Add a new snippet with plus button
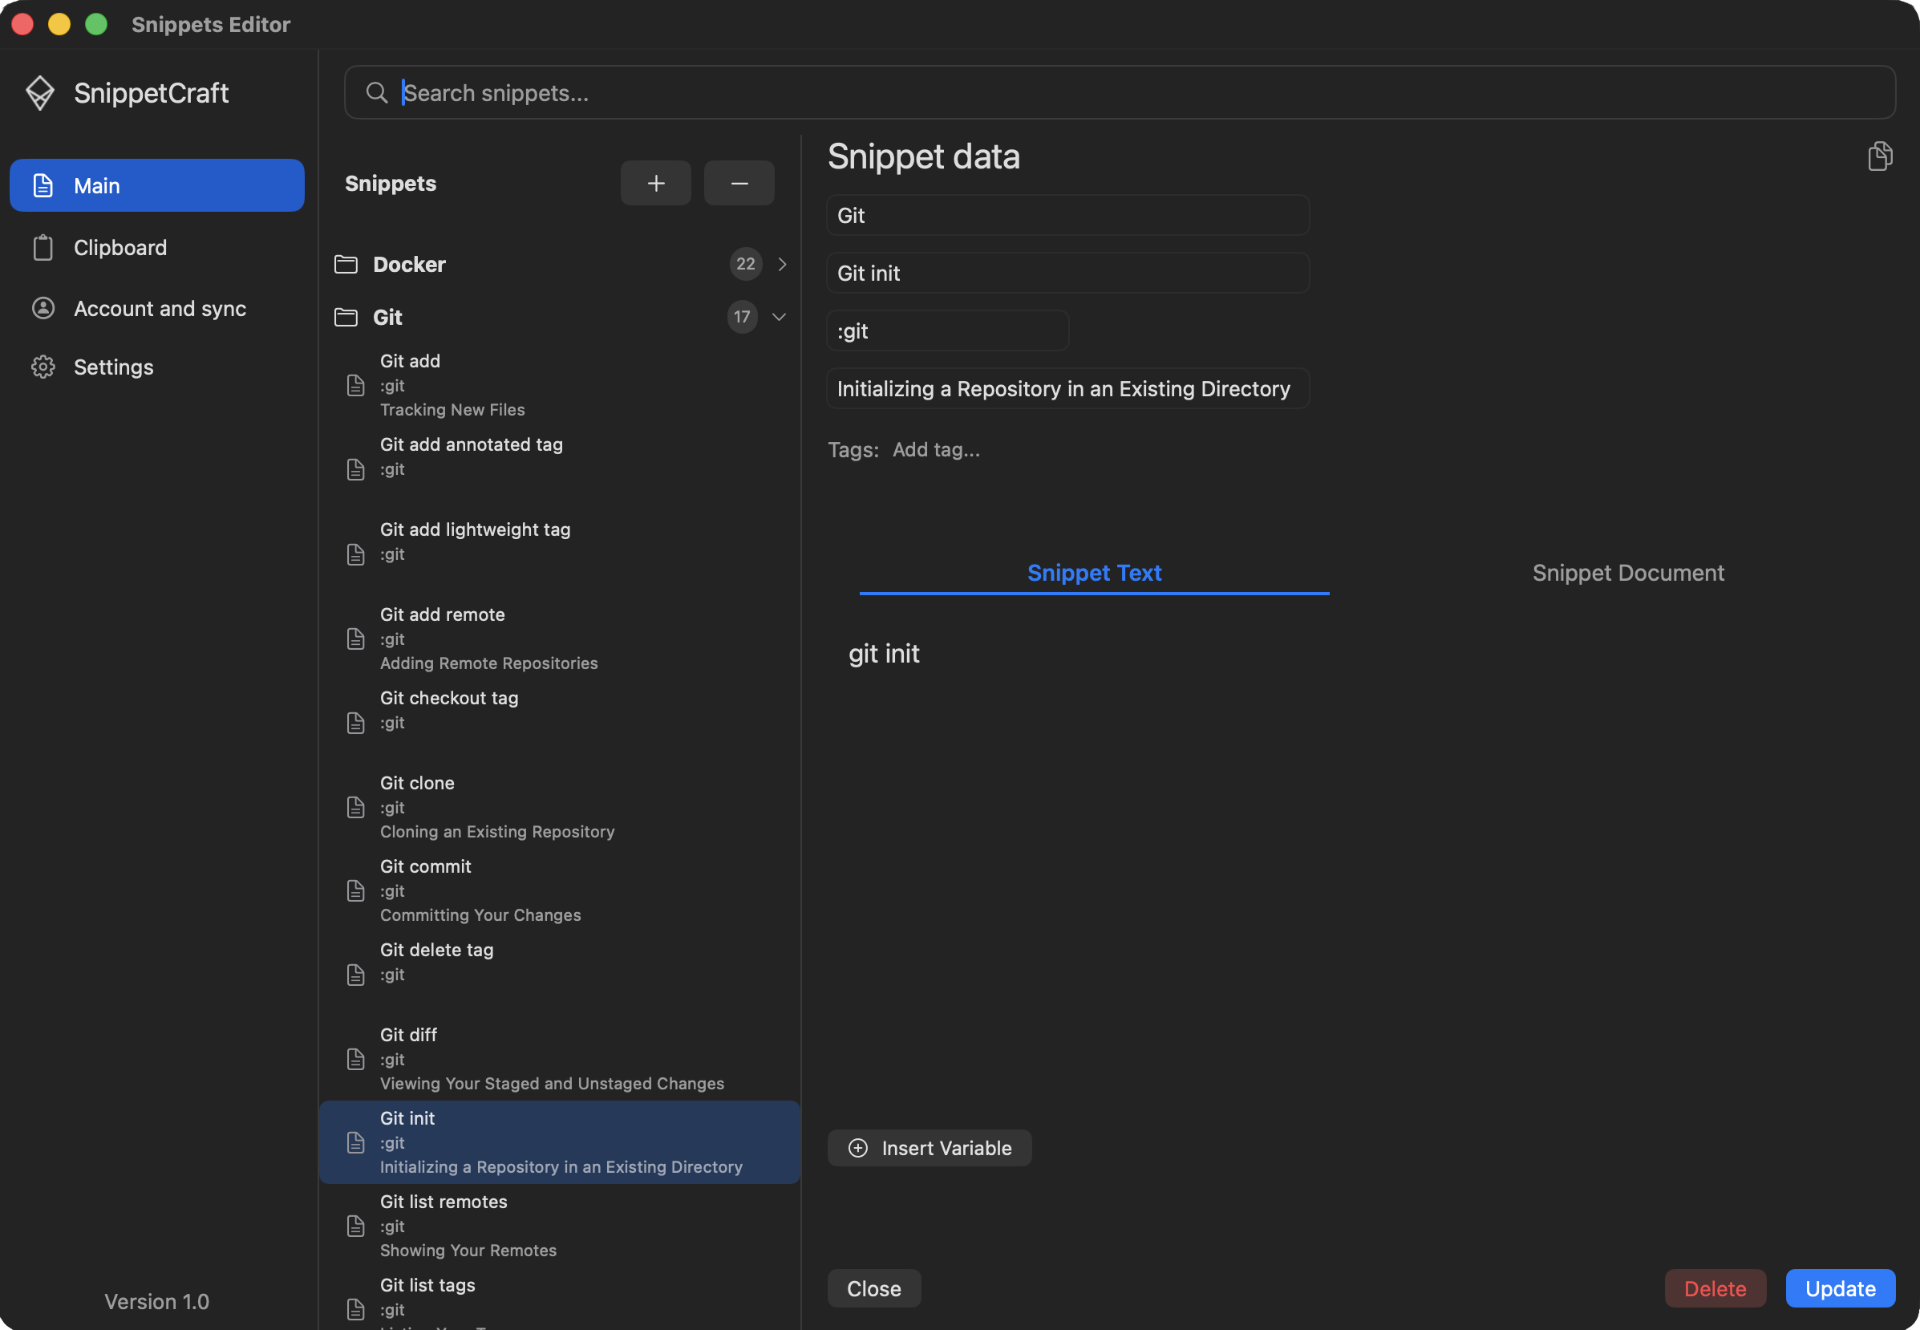Image resolution: width=1920 pixels, height=1330 pixels. click(656, 183)
